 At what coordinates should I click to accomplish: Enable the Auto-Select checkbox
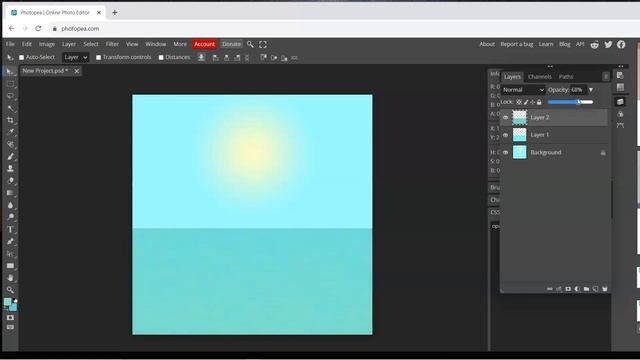[x=22, y=58]
